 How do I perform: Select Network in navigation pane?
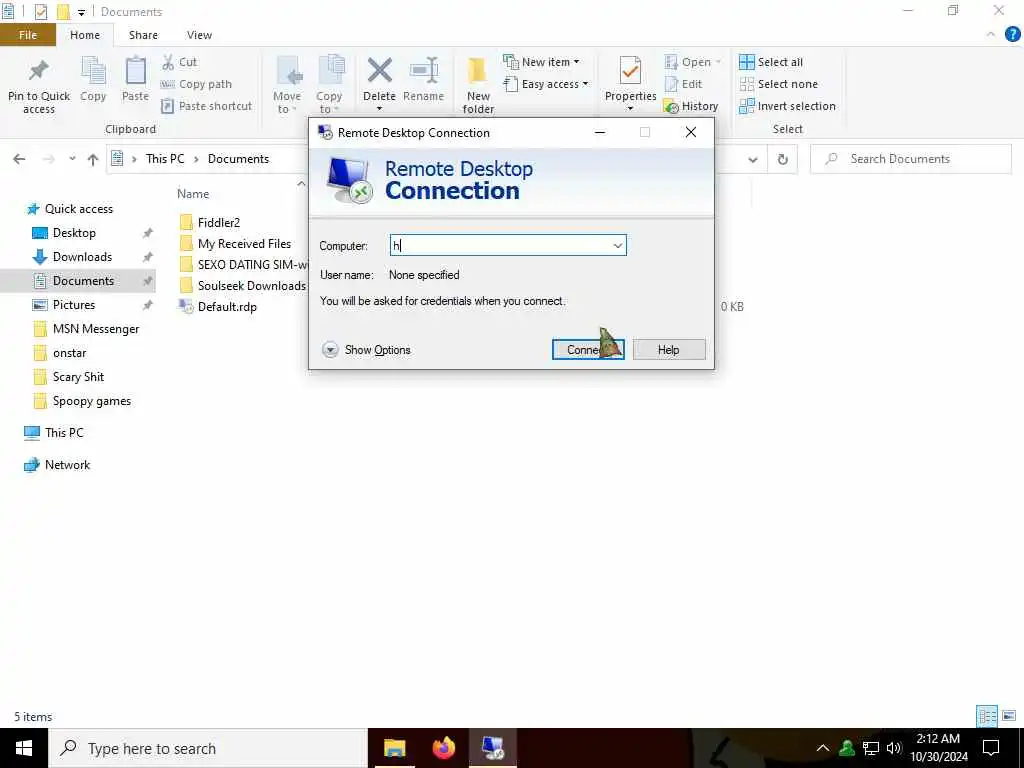tap(57, 465)
